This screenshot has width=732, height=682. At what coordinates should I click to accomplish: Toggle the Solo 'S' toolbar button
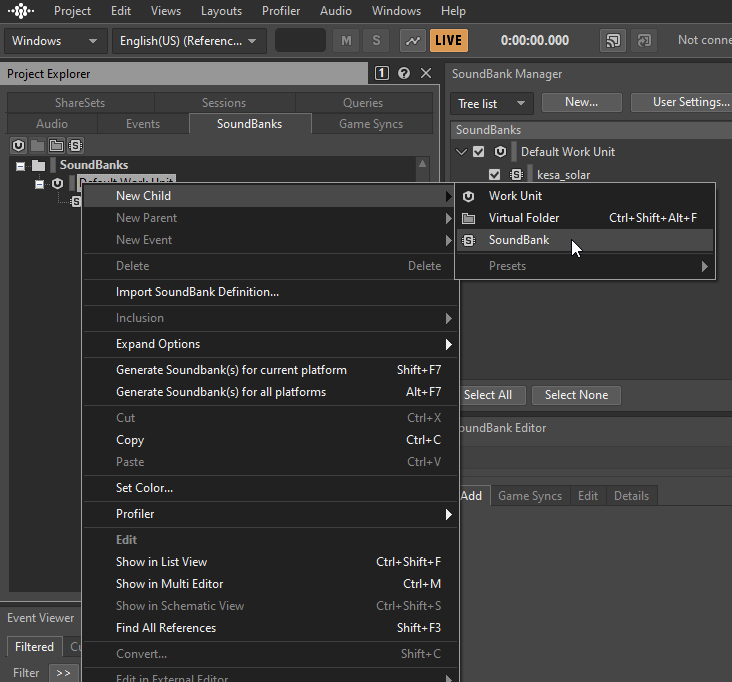(376, 41)
